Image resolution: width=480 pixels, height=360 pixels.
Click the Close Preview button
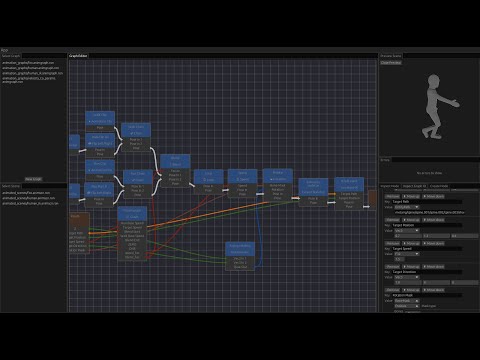pyautogui.click(x=391, y=63)
